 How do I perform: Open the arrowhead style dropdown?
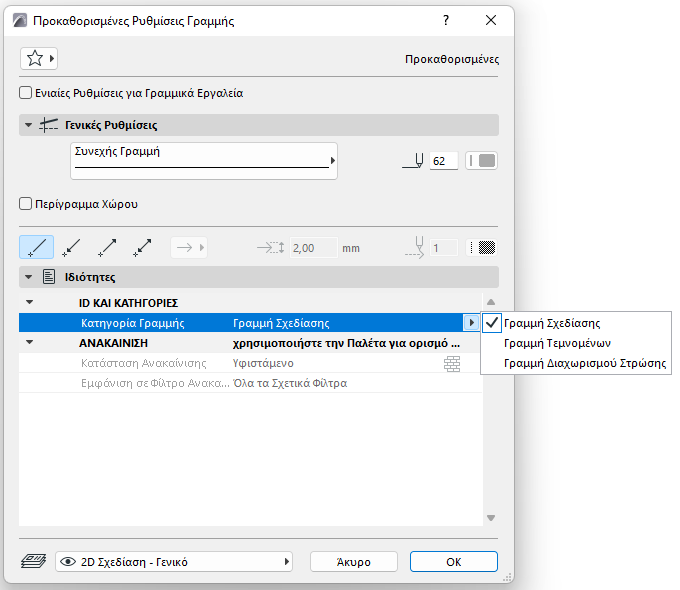pos(189,248)
